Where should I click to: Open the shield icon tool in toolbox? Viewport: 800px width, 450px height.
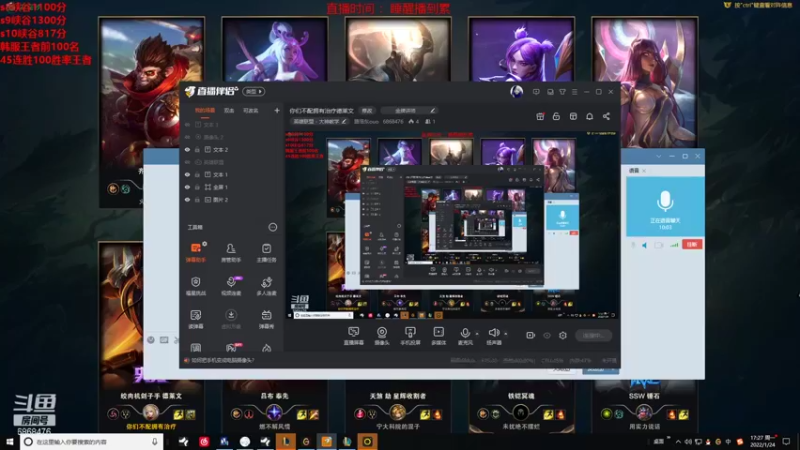(195, 286)
